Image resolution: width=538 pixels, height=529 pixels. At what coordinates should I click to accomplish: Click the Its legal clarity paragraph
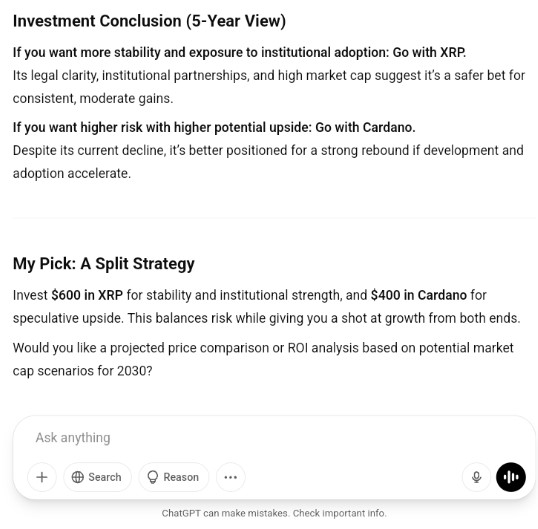(x=269, y=87)
